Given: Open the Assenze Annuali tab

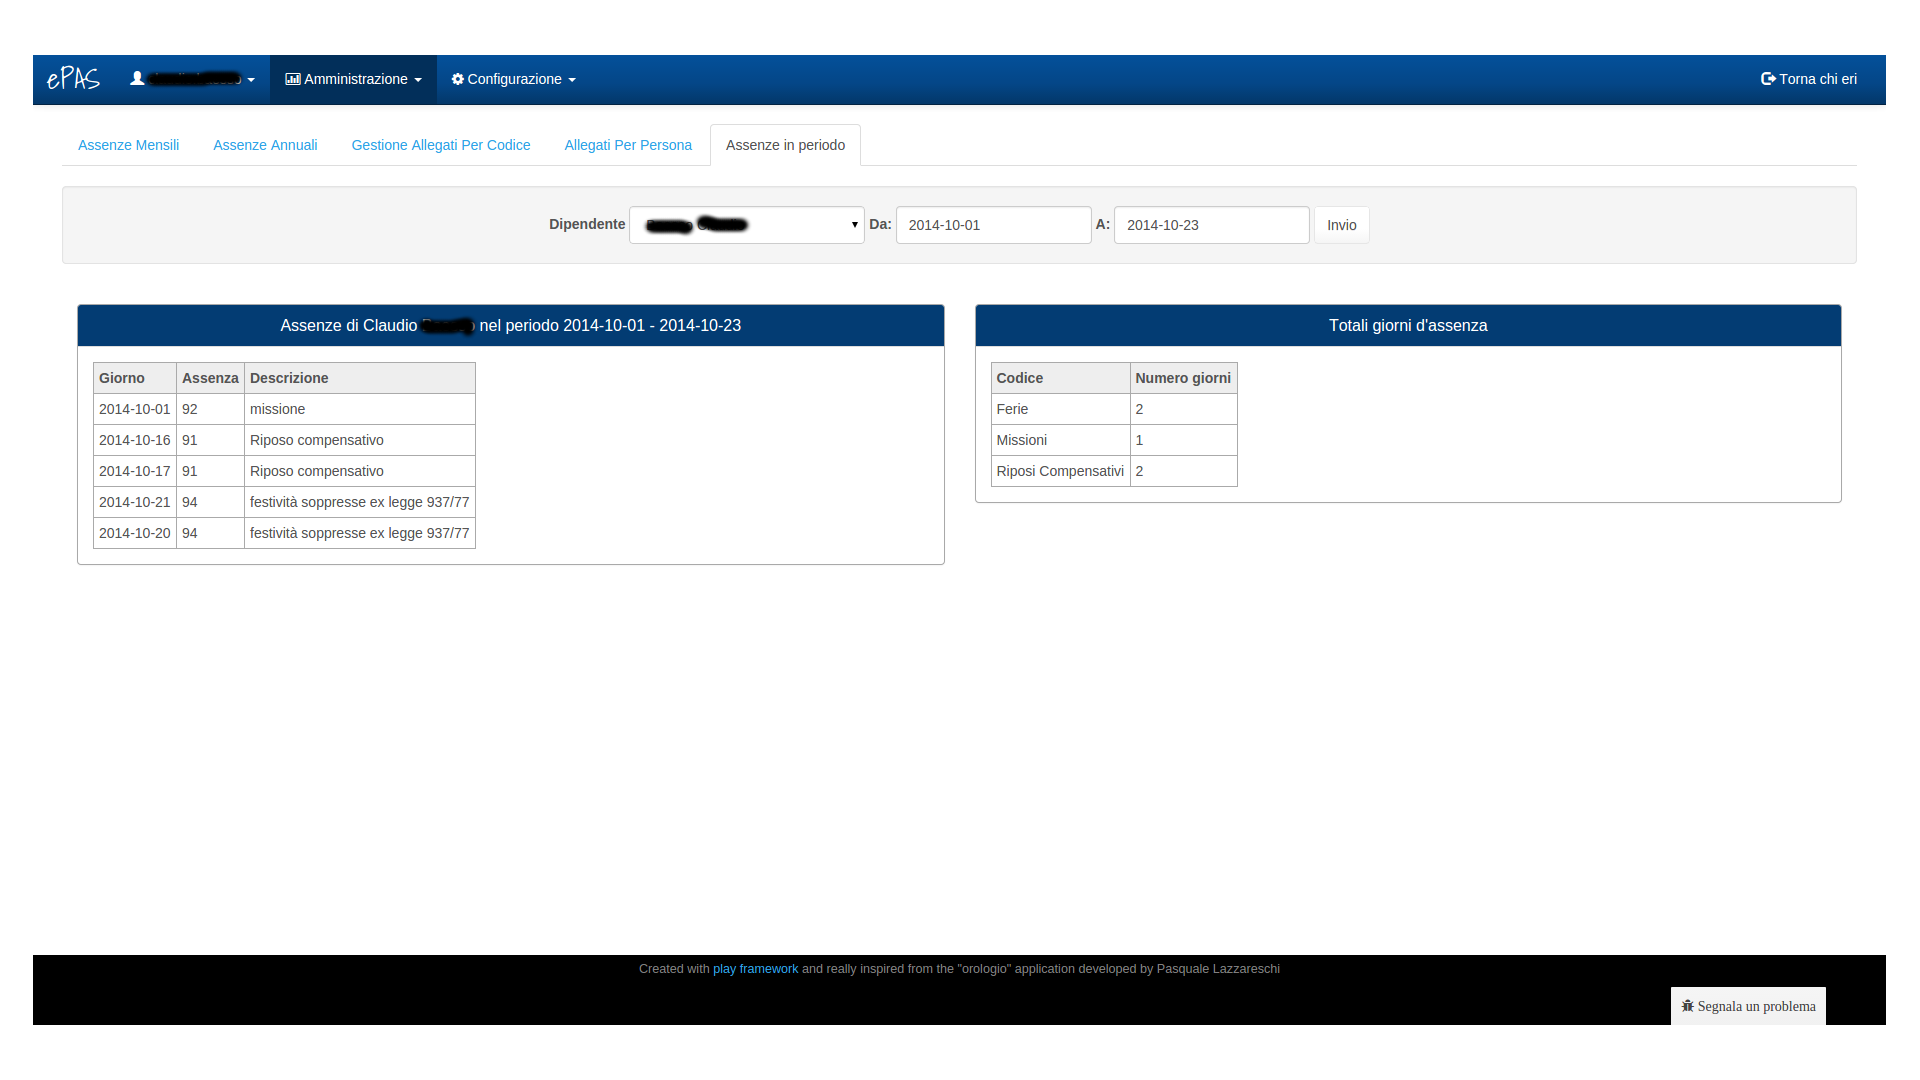Looking at the screenshot, I should click(265, 145).
